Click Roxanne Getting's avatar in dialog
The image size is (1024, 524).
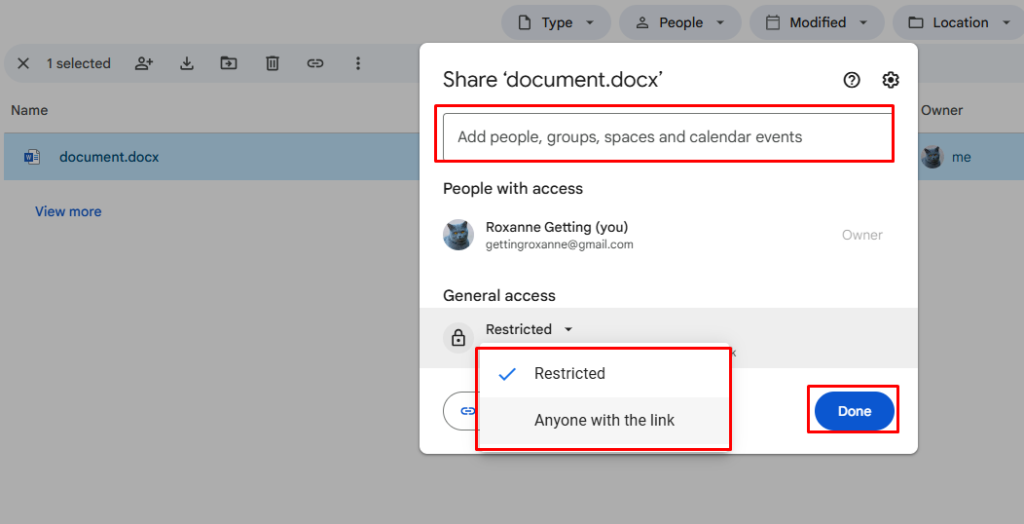point(458,235)
